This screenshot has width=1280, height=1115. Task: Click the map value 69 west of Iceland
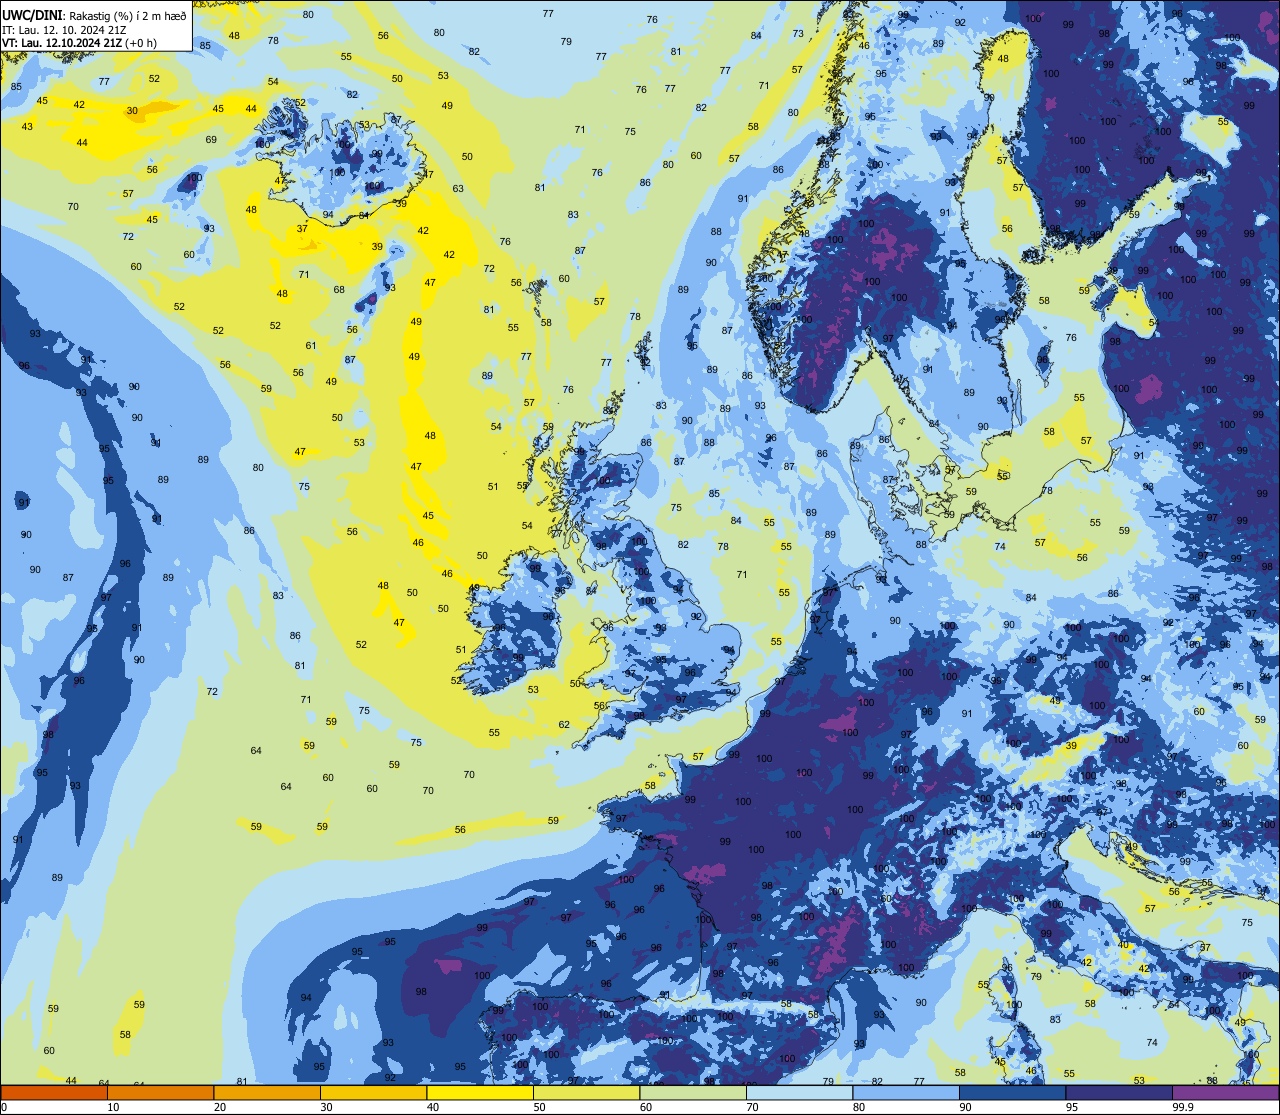tap(211, 140)
